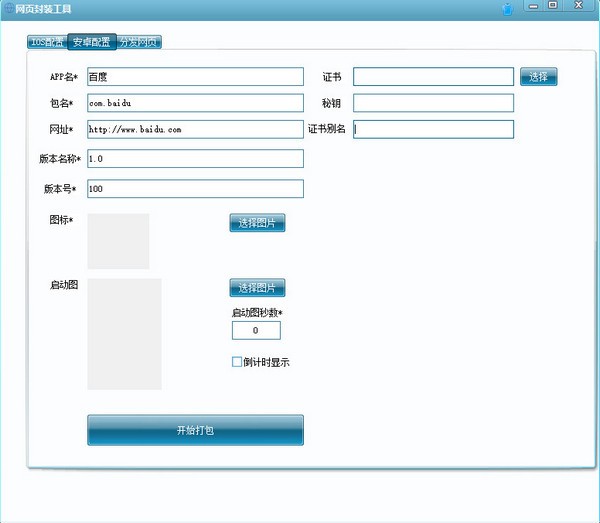Viewport: 600px width, 523px height.
Task: Enable the 倒计时显示 checkbox
Action: click(x=237, y=362)
